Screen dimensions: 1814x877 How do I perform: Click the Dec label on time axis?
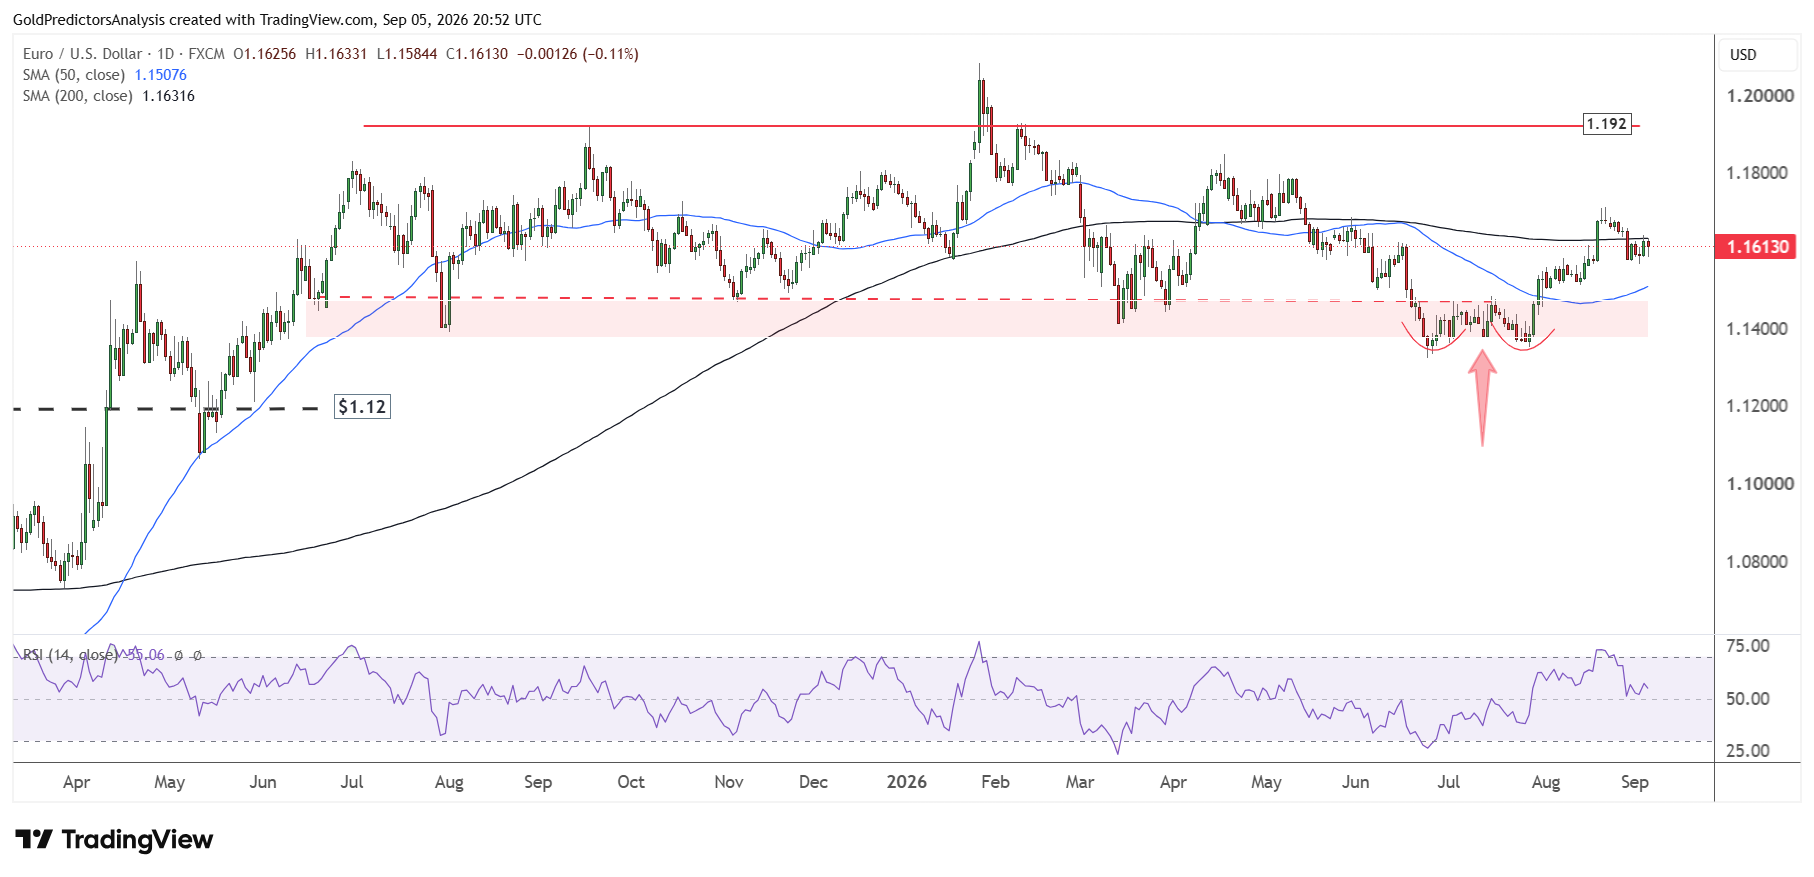pyautogui.click(x=813, y=782)
